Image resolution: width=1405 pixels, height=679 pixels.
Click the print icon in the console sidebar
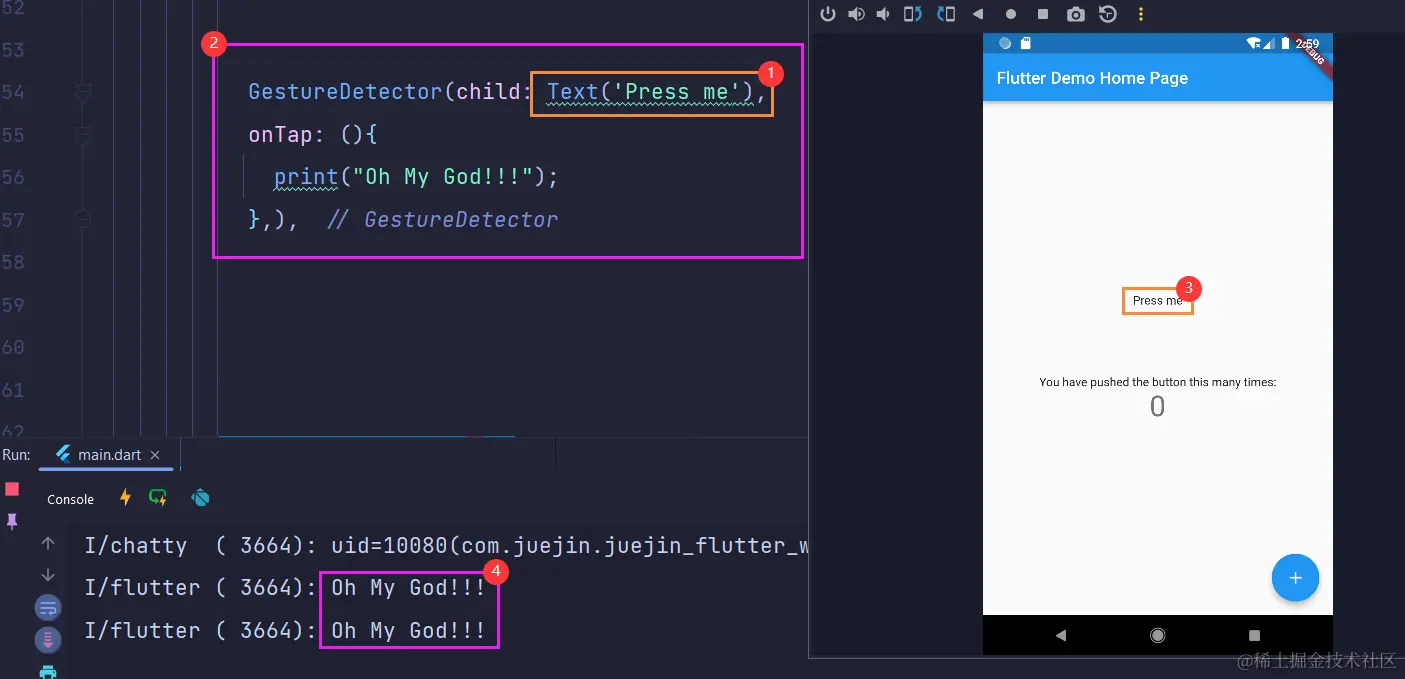[47, 671]
